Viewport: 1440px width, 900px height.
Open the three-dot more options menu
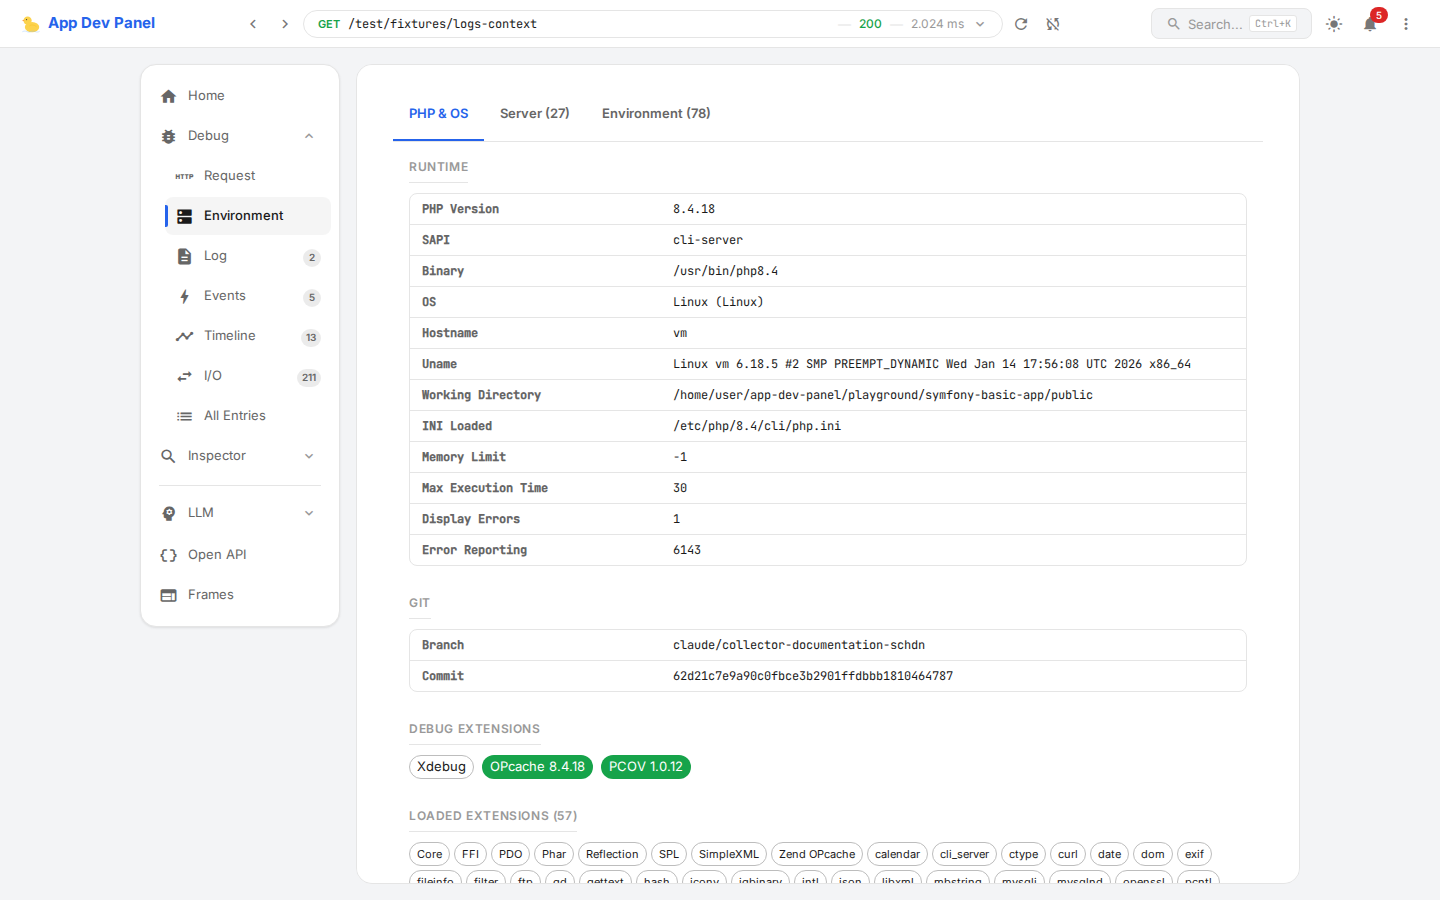click(x=1406, y=24)
